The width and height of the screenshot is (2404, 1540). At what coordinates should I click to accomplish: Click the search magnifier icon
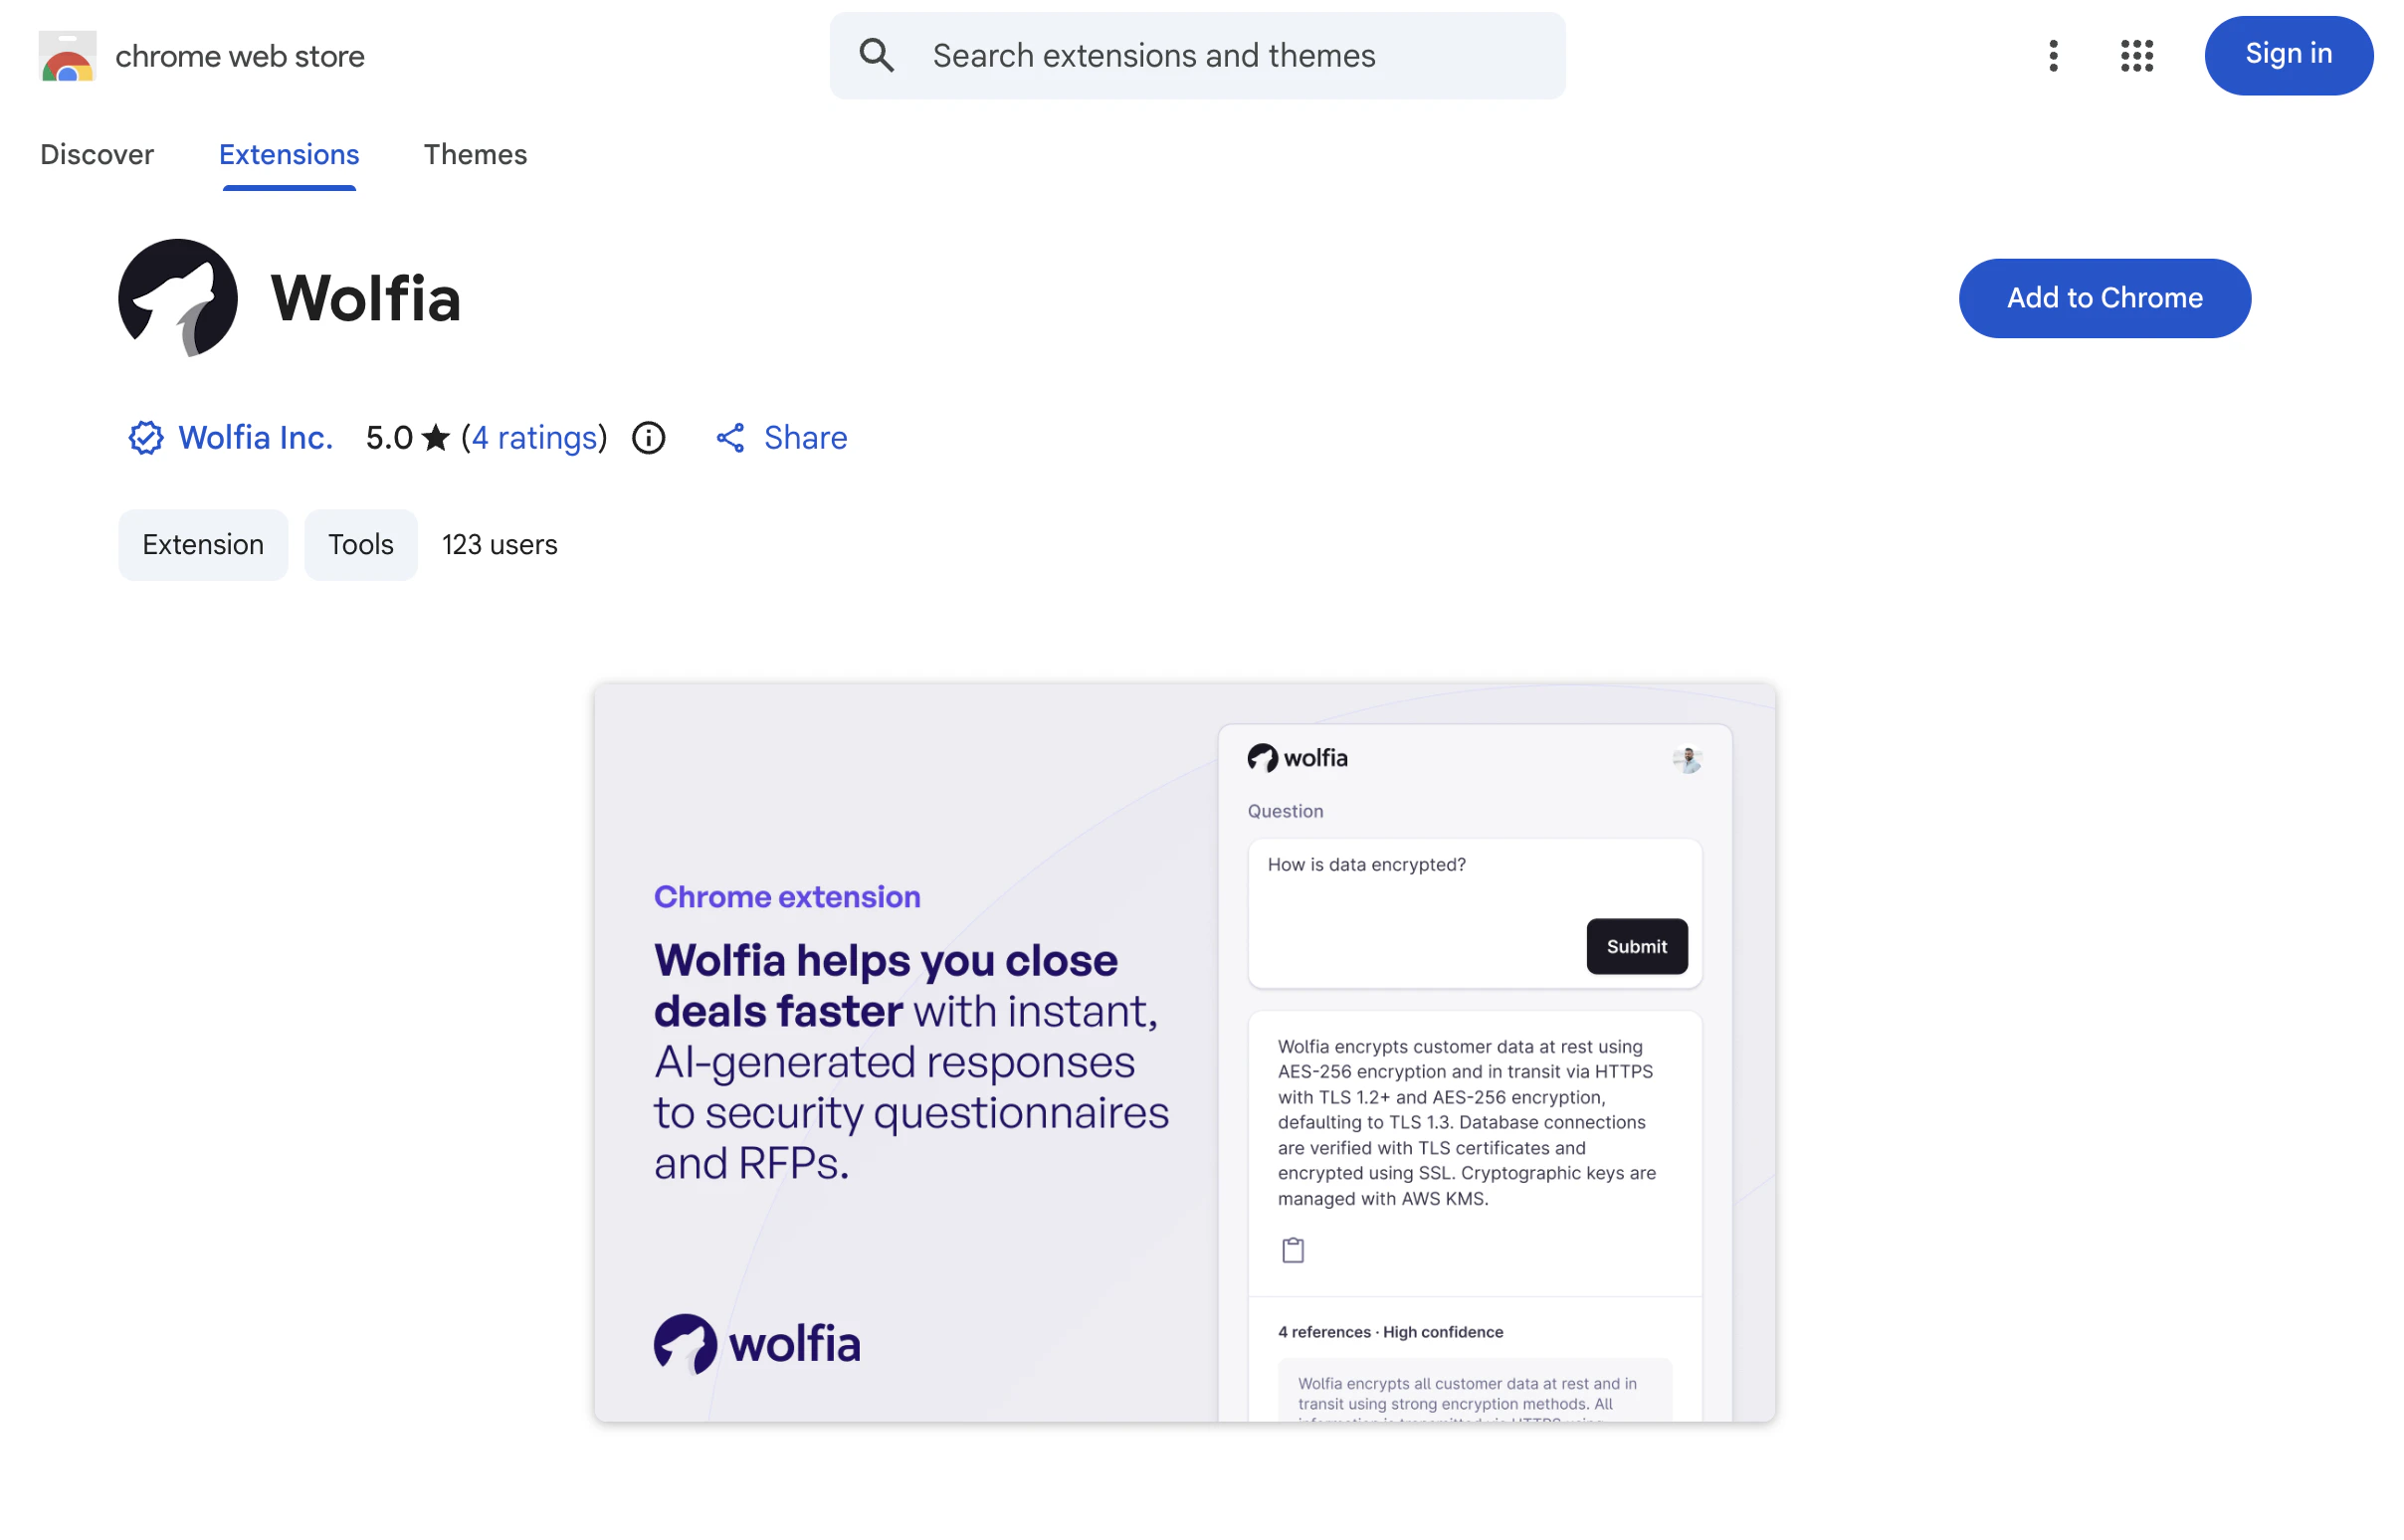coord(877,56)
